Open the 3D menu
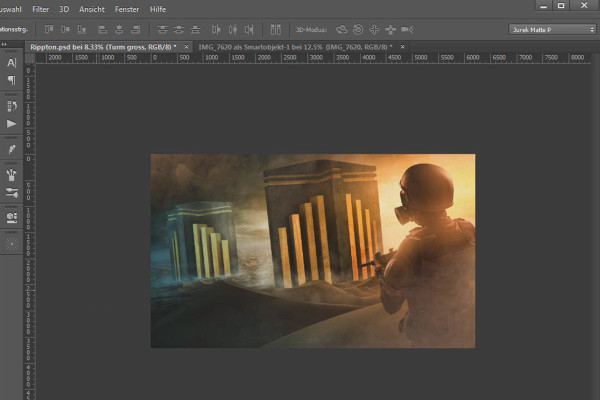The image size is (600, 400). 64,9
